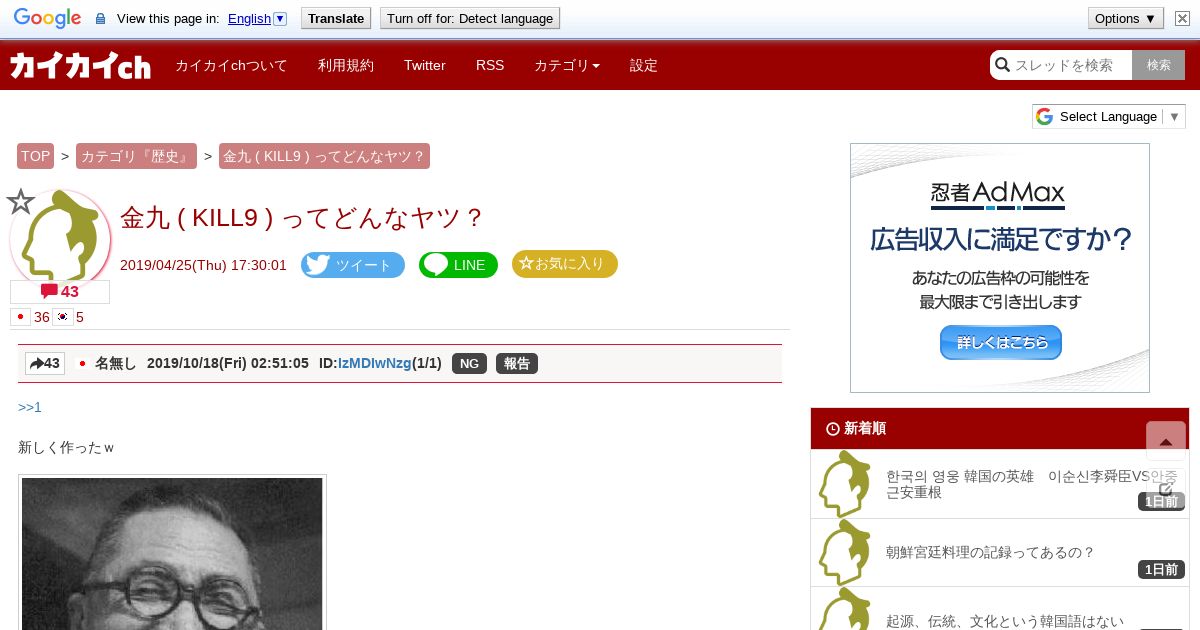The height and width of the screenshot is (630, 1200).
Task: Share via the ツイート button
Action: (x=353, y=265)
